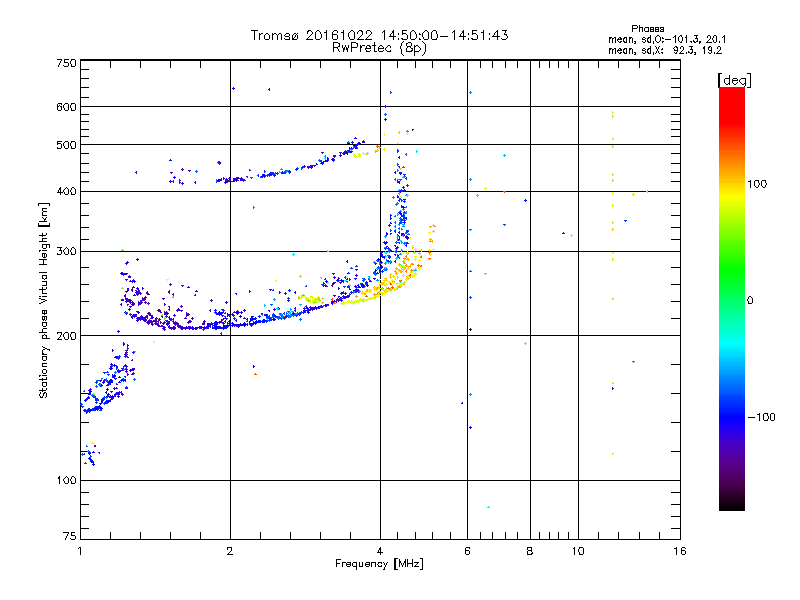
Task: Click the colorbar tick label "-100"
Action: [761, 417]
